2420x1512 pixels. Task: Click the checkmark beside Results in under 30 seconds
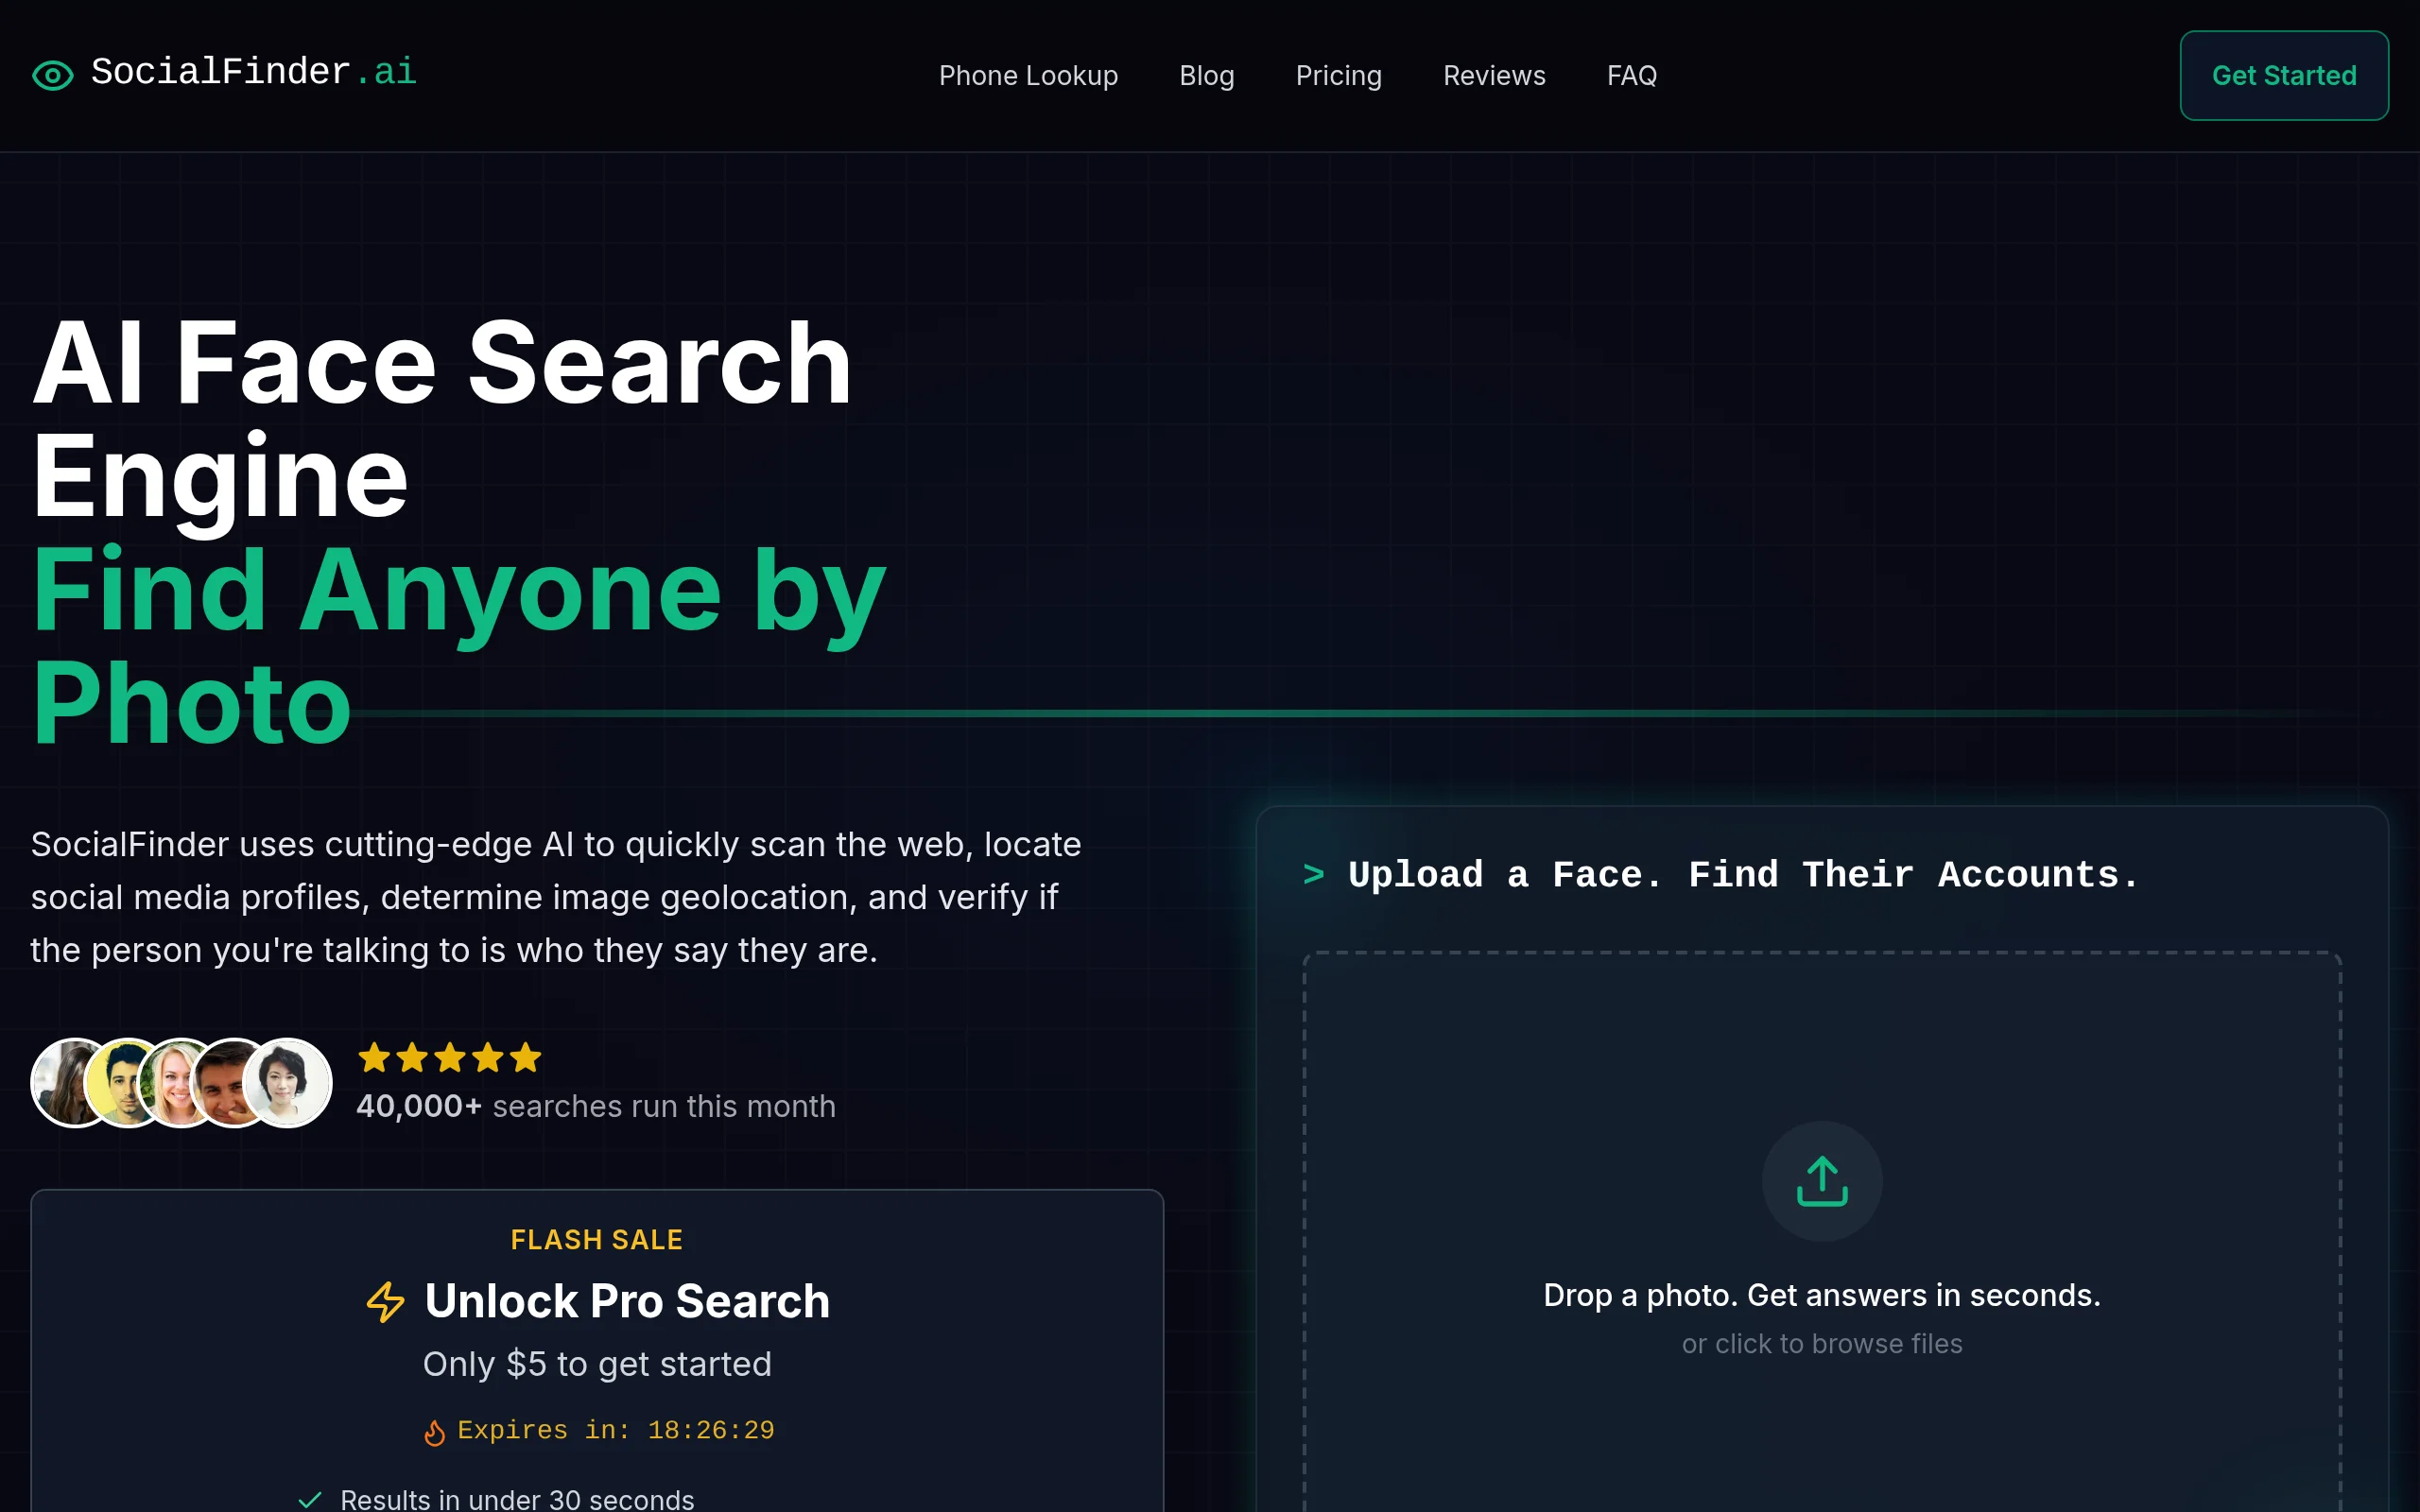point(310,1499)
